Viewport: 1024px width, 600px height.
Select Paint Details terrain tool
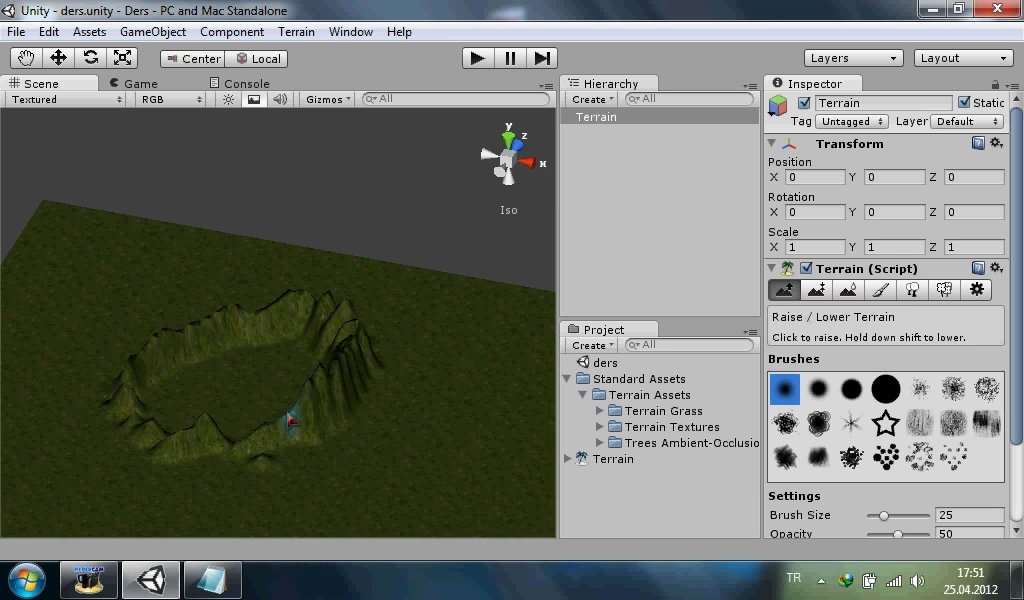click(x=944, y=290)
